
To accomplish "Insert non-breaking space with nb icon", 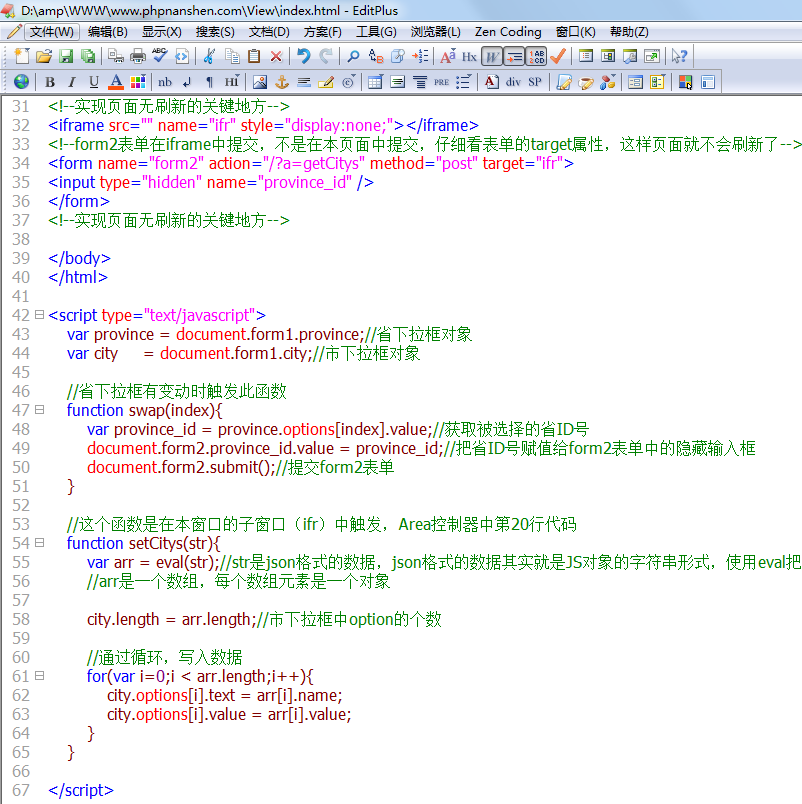I will pos(165,82).
